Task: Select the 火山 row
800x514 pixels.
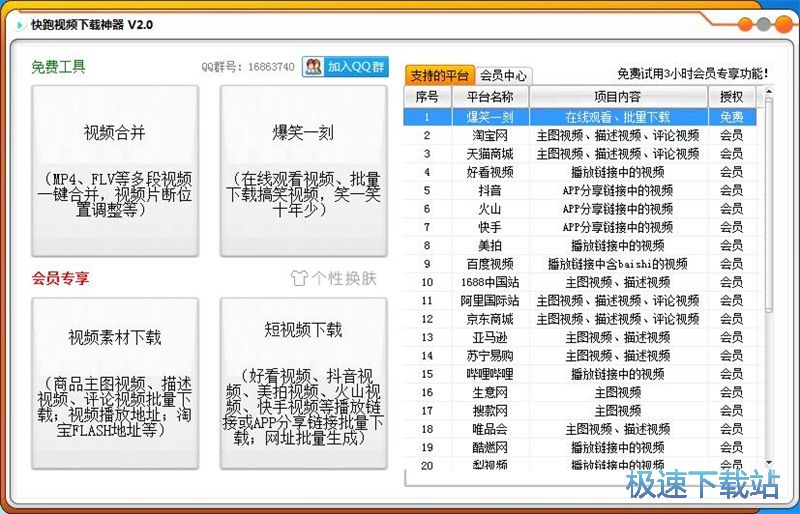Action: 580,209
